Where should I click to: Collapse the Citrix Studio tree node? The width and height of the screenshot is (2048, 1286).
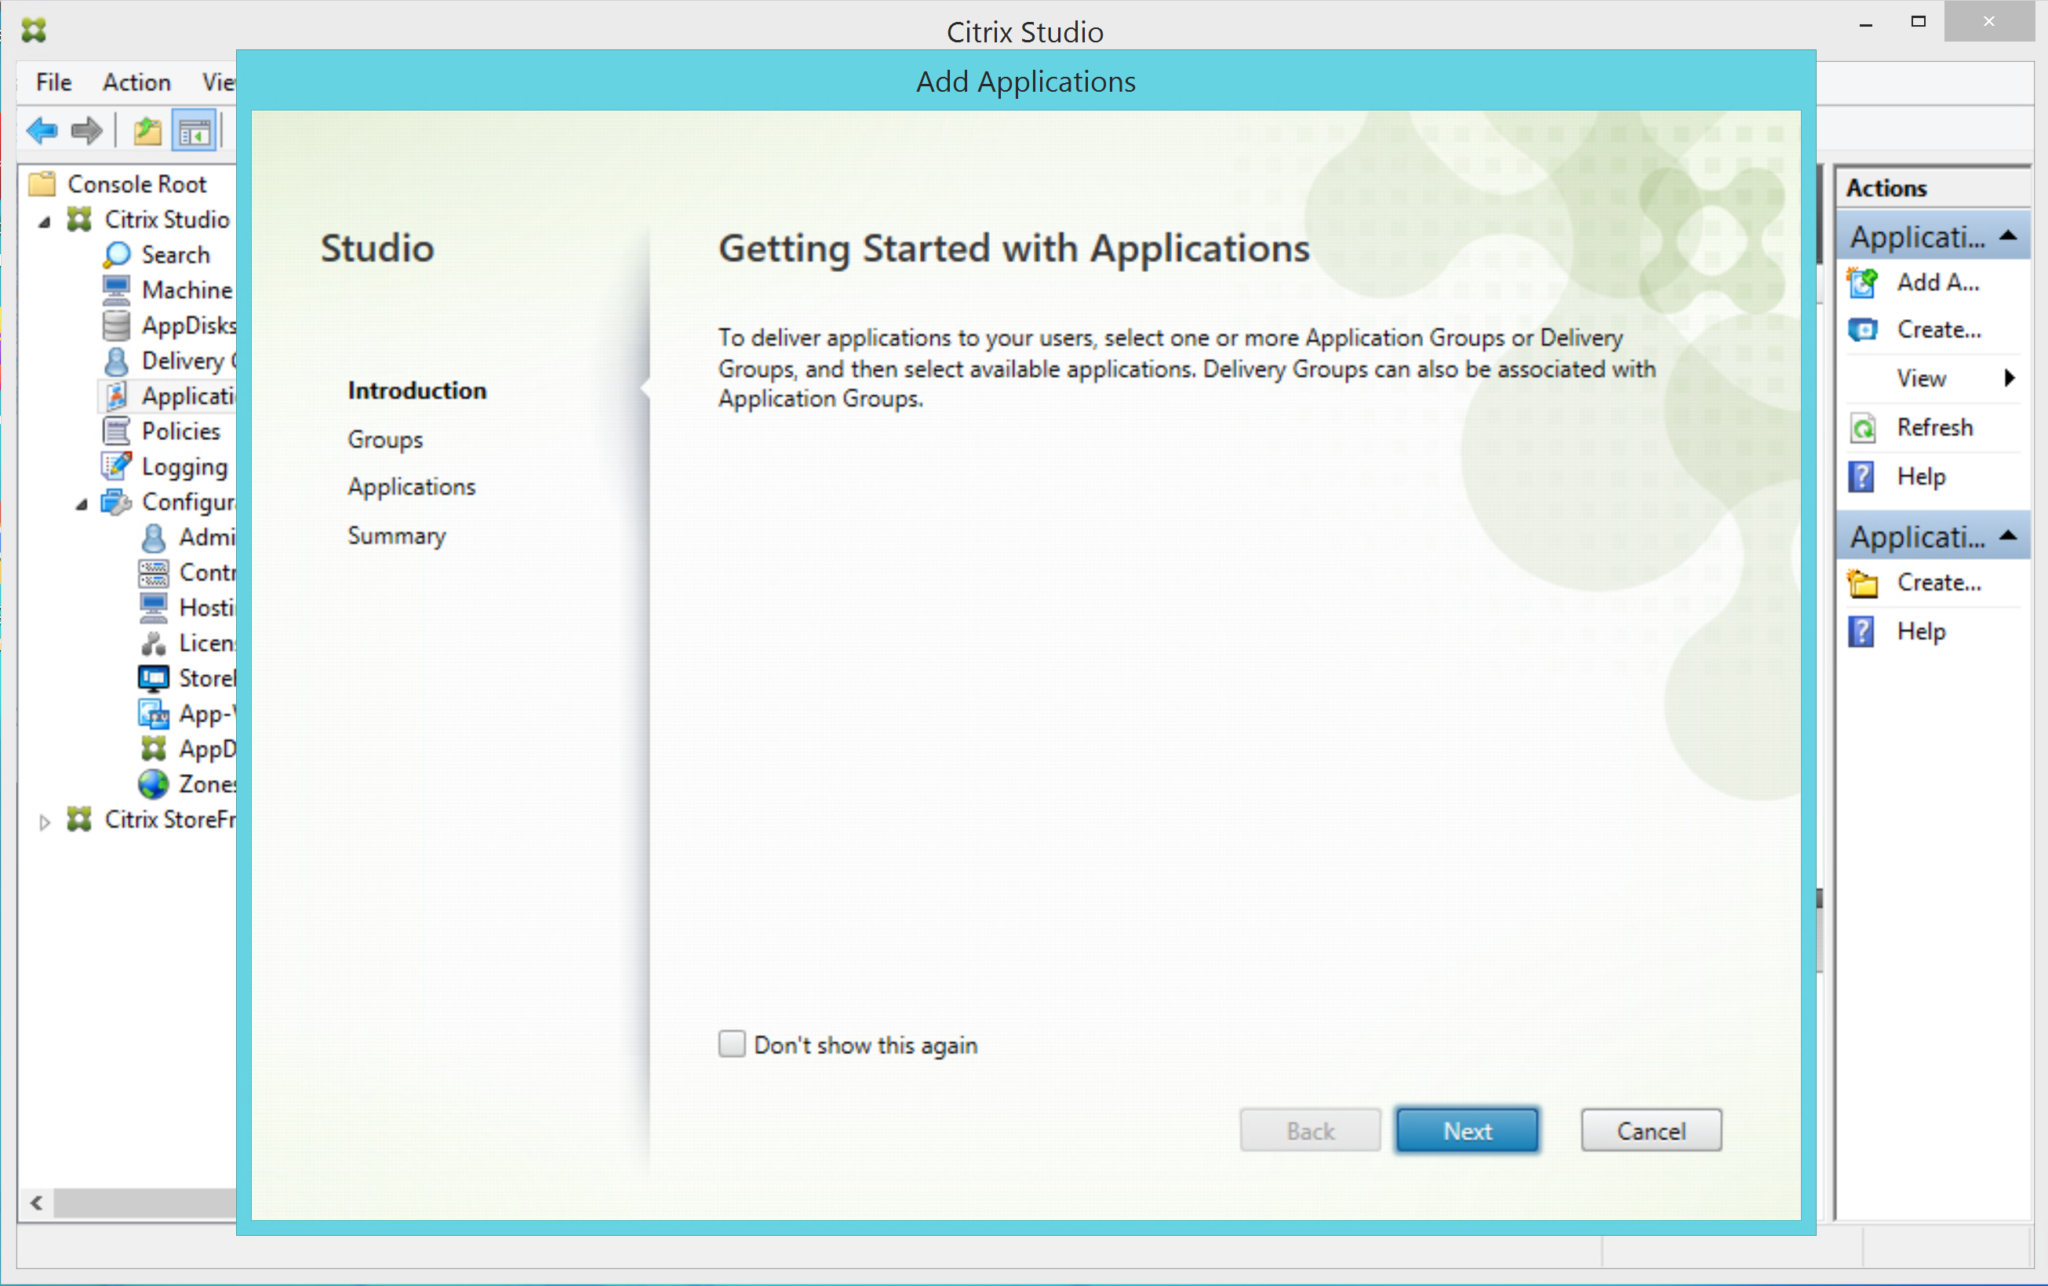(x=45, y=221)
